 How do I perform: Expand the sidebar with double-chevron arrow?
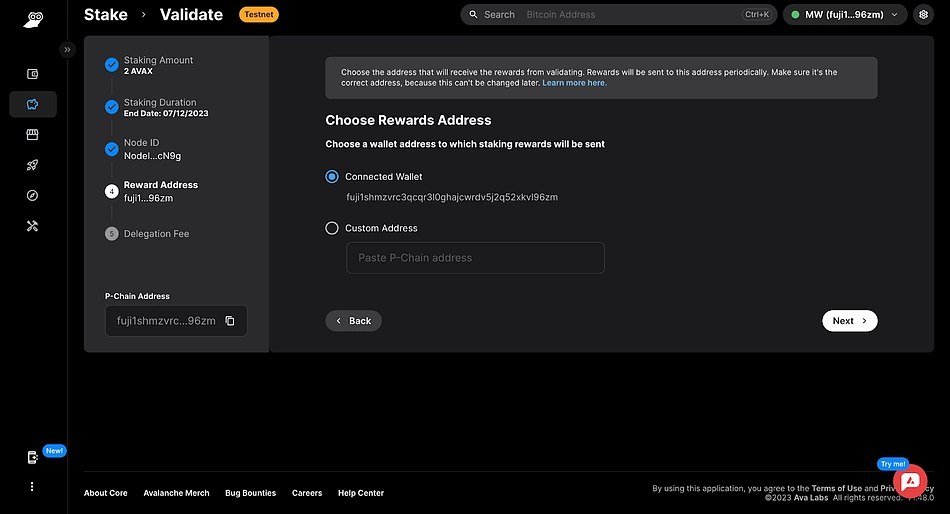tap(67, 49)
